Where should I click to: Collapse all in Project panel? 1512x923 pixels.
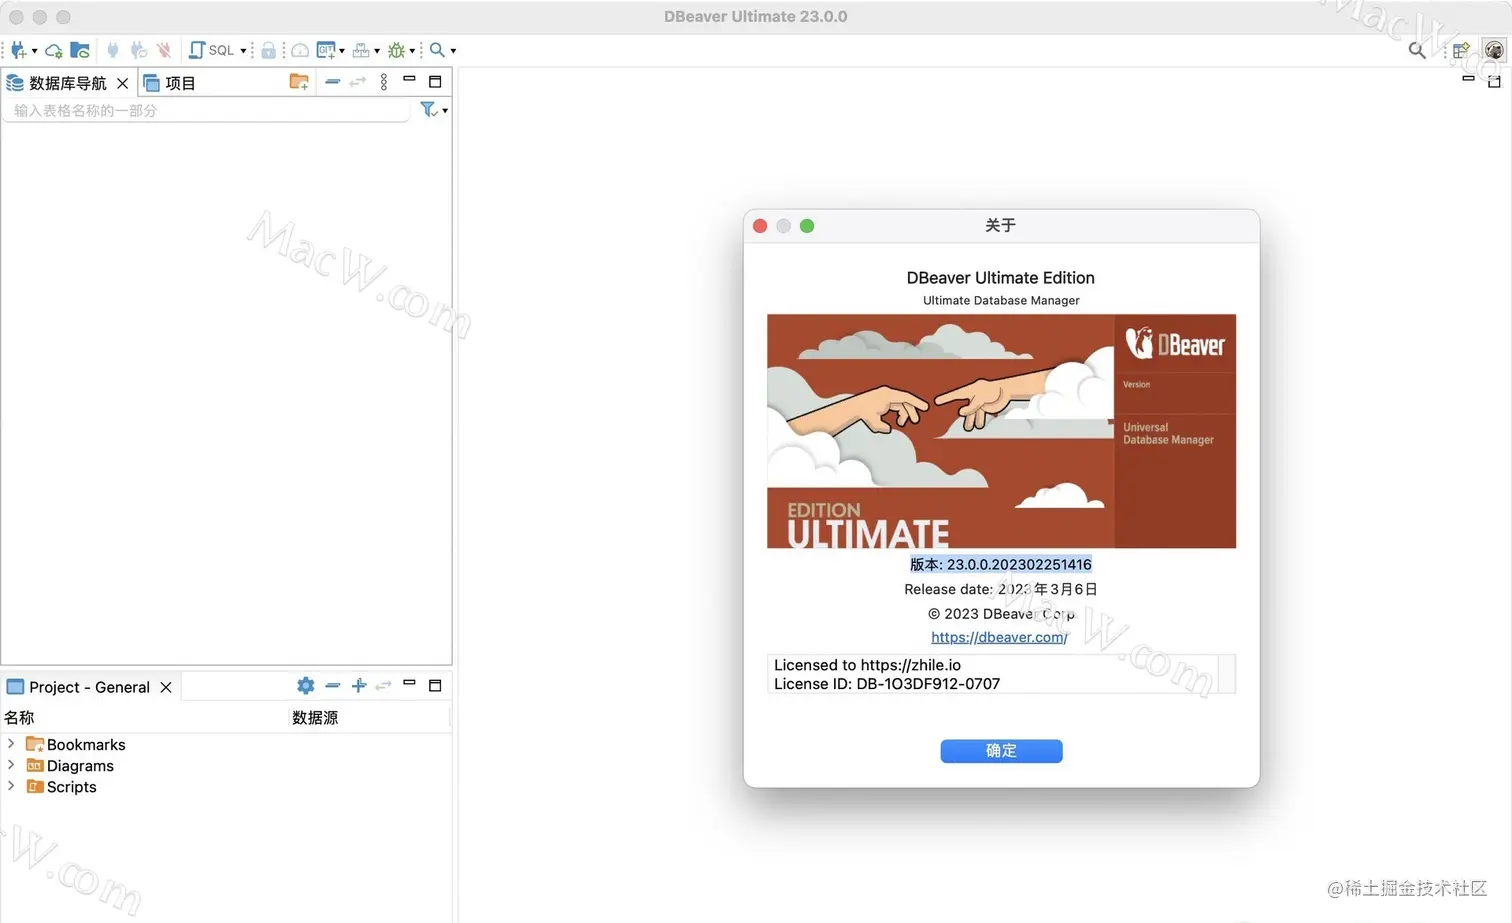tap(333, 685)
